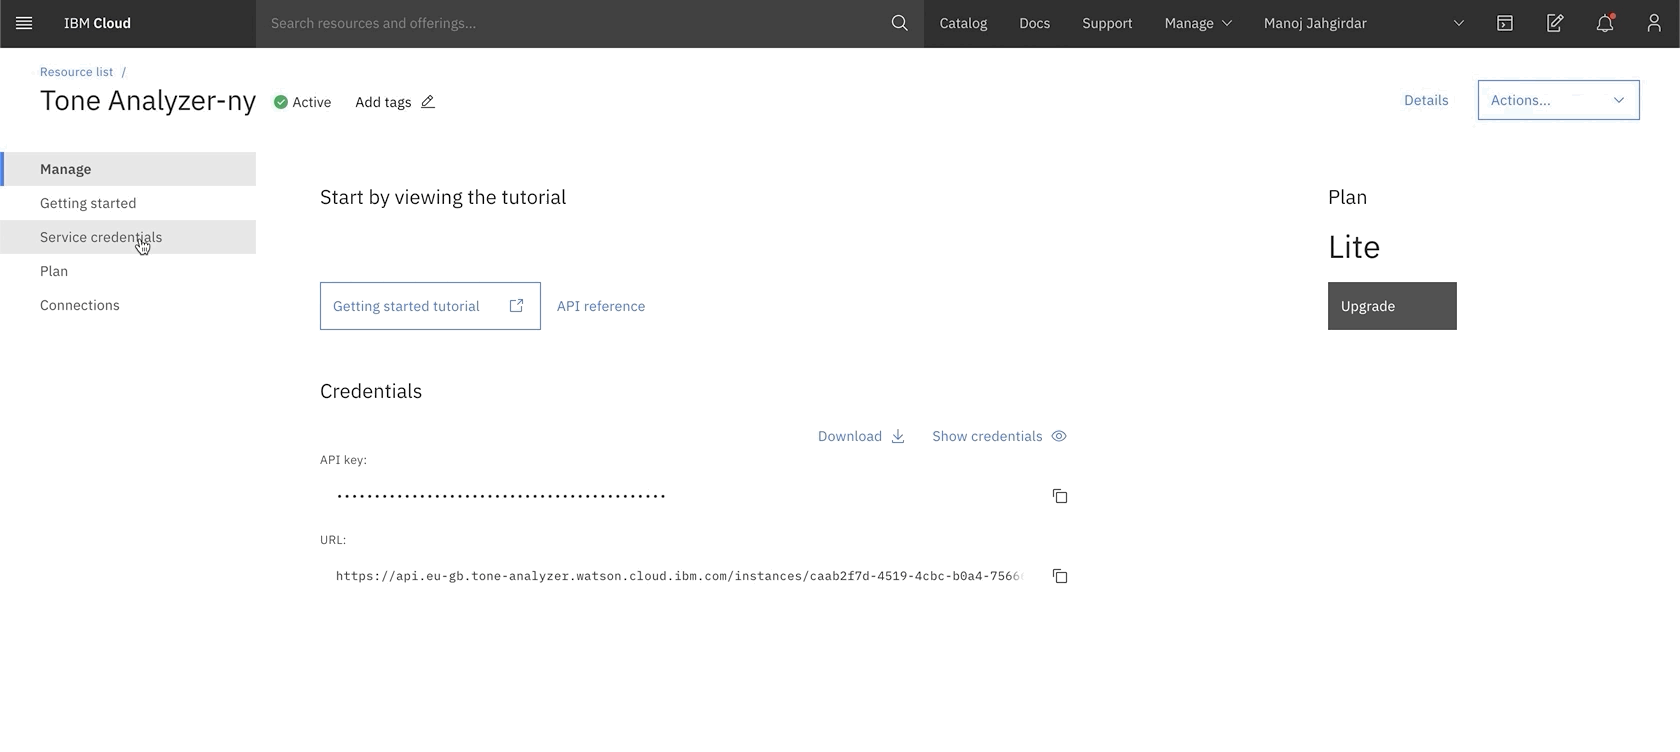
Task: Open the IBM Cloud Shell icon
Action: [1504, 23]
